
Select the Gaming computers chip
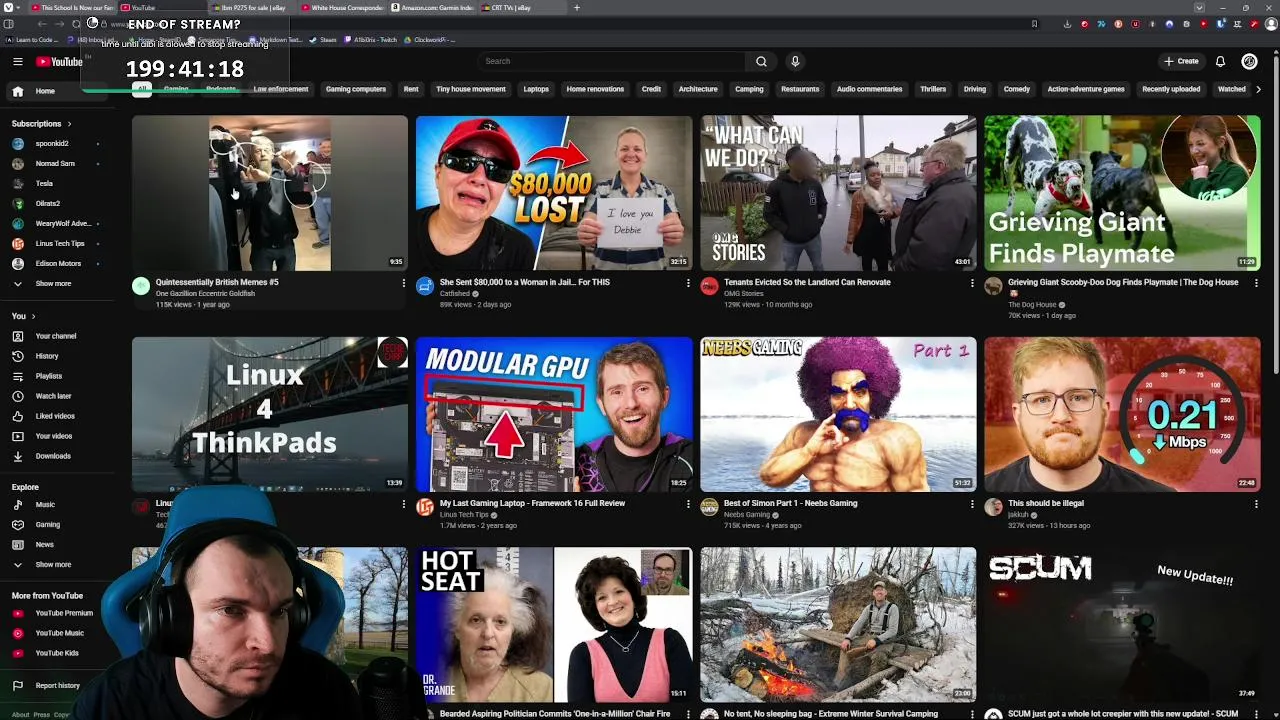pos(355,89)
